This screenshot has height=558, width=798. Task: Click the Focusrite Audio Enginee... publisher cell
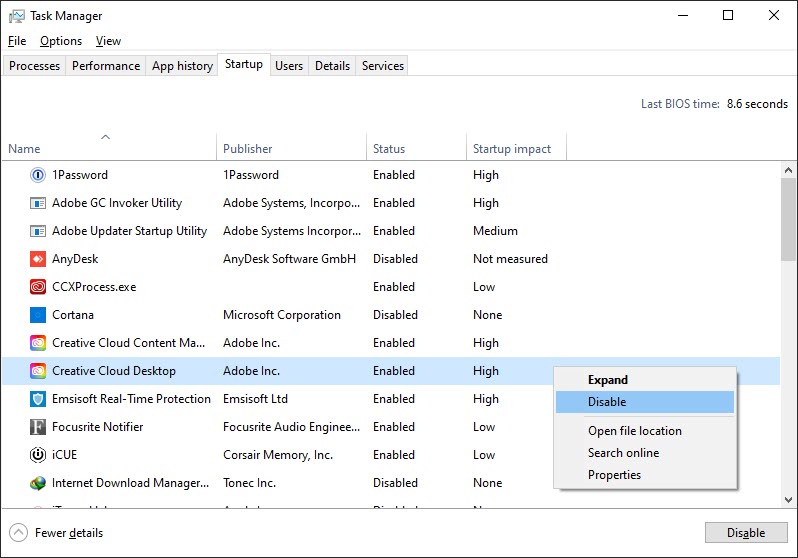tap(291, 427)
